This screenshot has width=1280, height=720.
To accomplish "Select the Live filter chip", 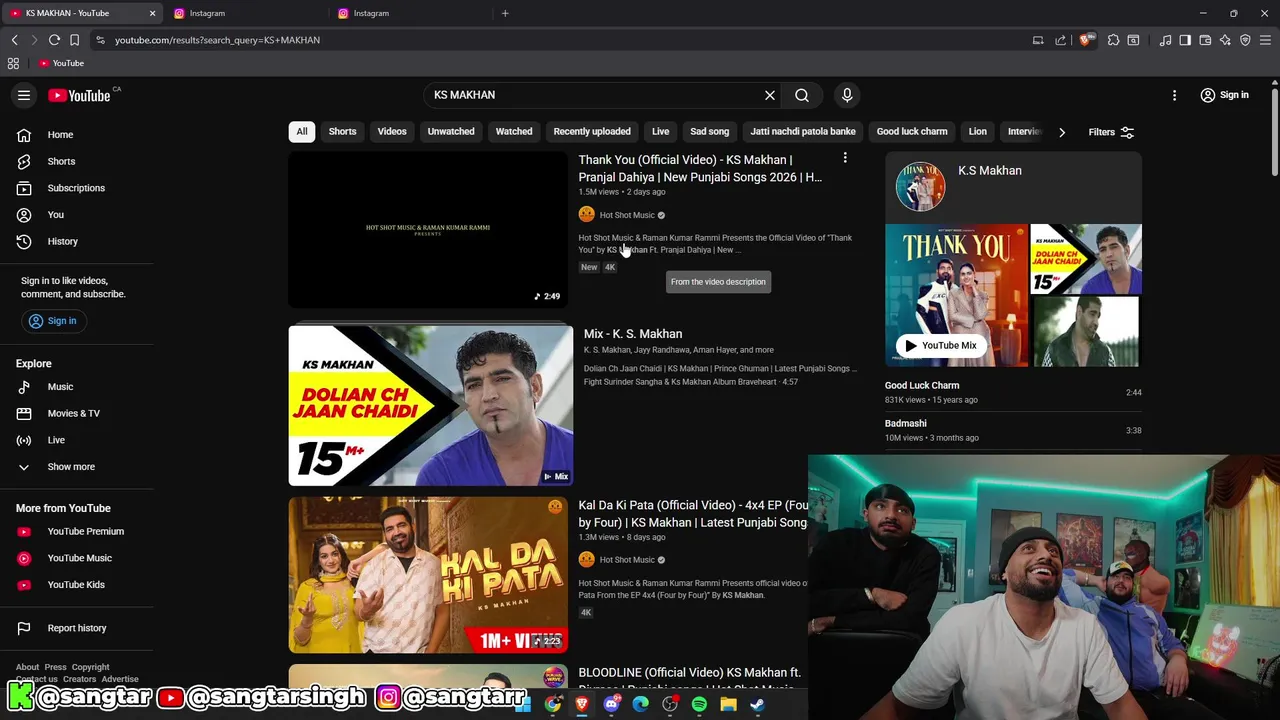I will click(x=661, y=131).
